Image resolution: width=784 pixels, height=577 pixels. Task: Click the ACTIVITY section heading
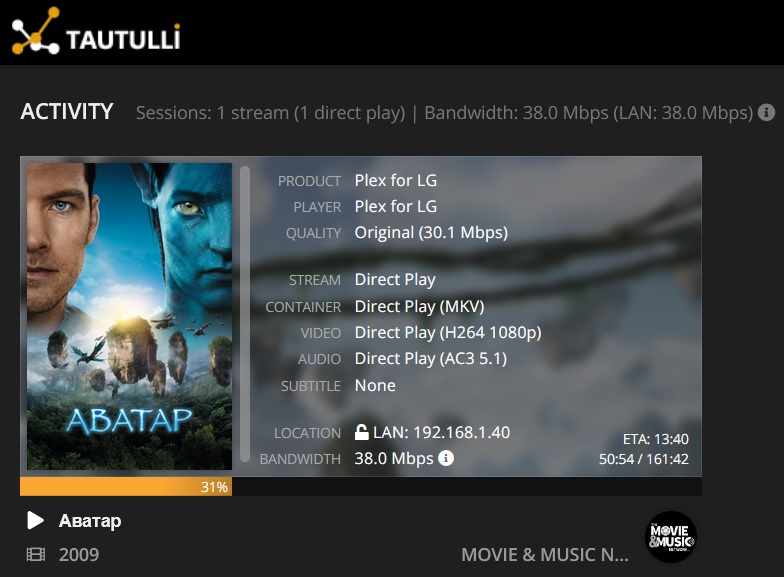(x=67, y=112)
